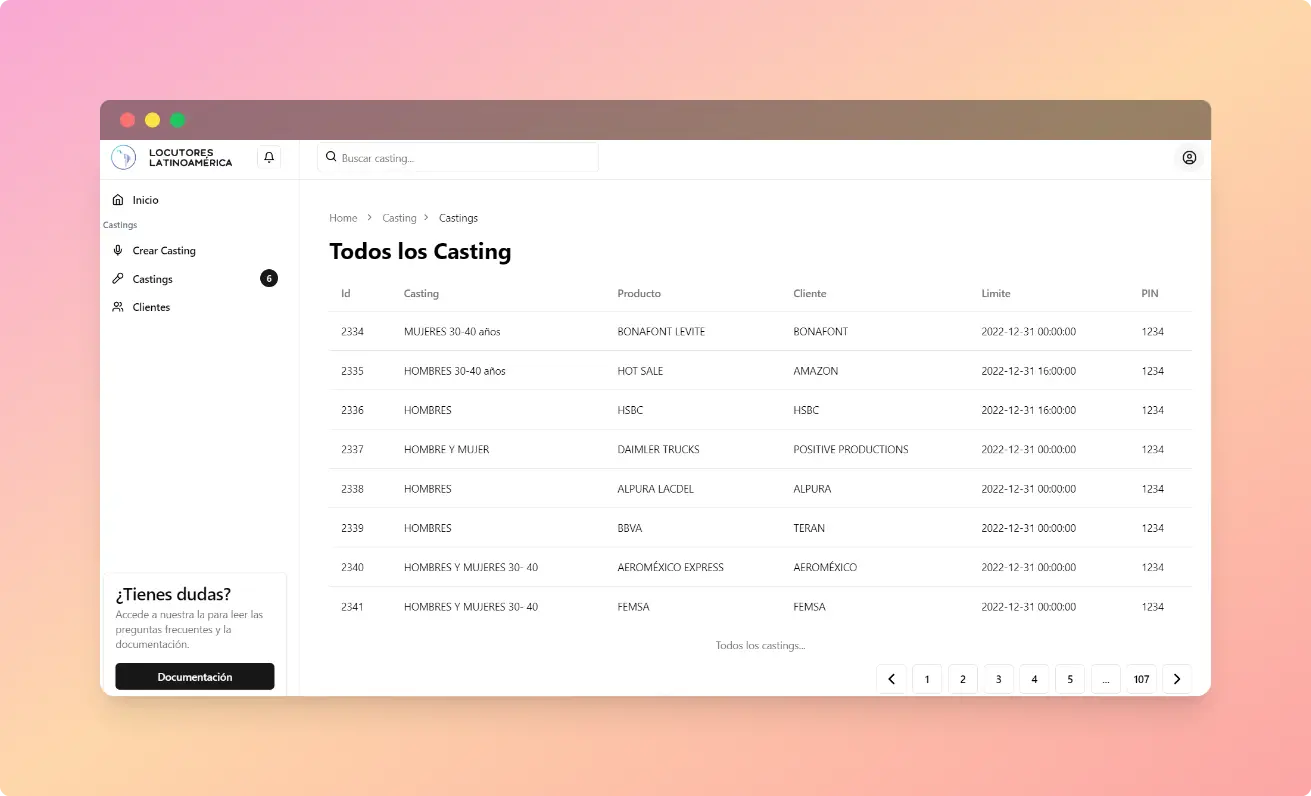Open Castings in the sidebar menu

(x=153, y=279)
